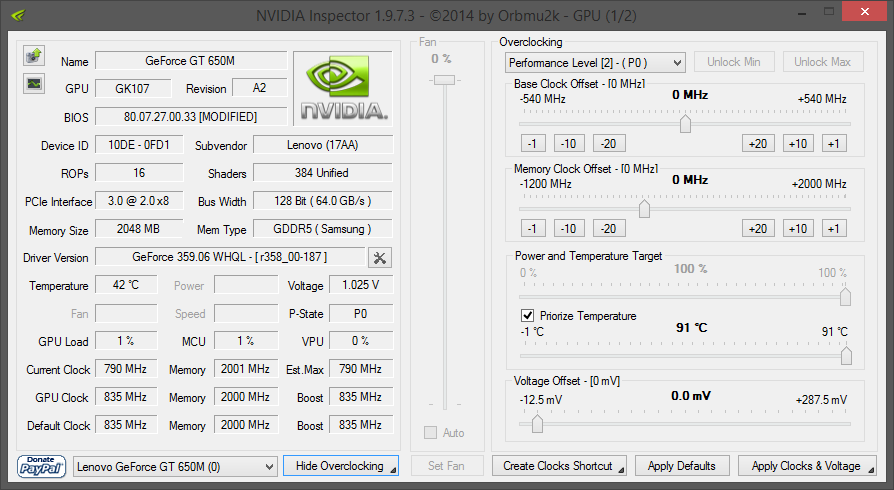Click the Device ID field 10DE - 0FD1
The width and height of the screenshot is (894, 490).
click(139, 144)
